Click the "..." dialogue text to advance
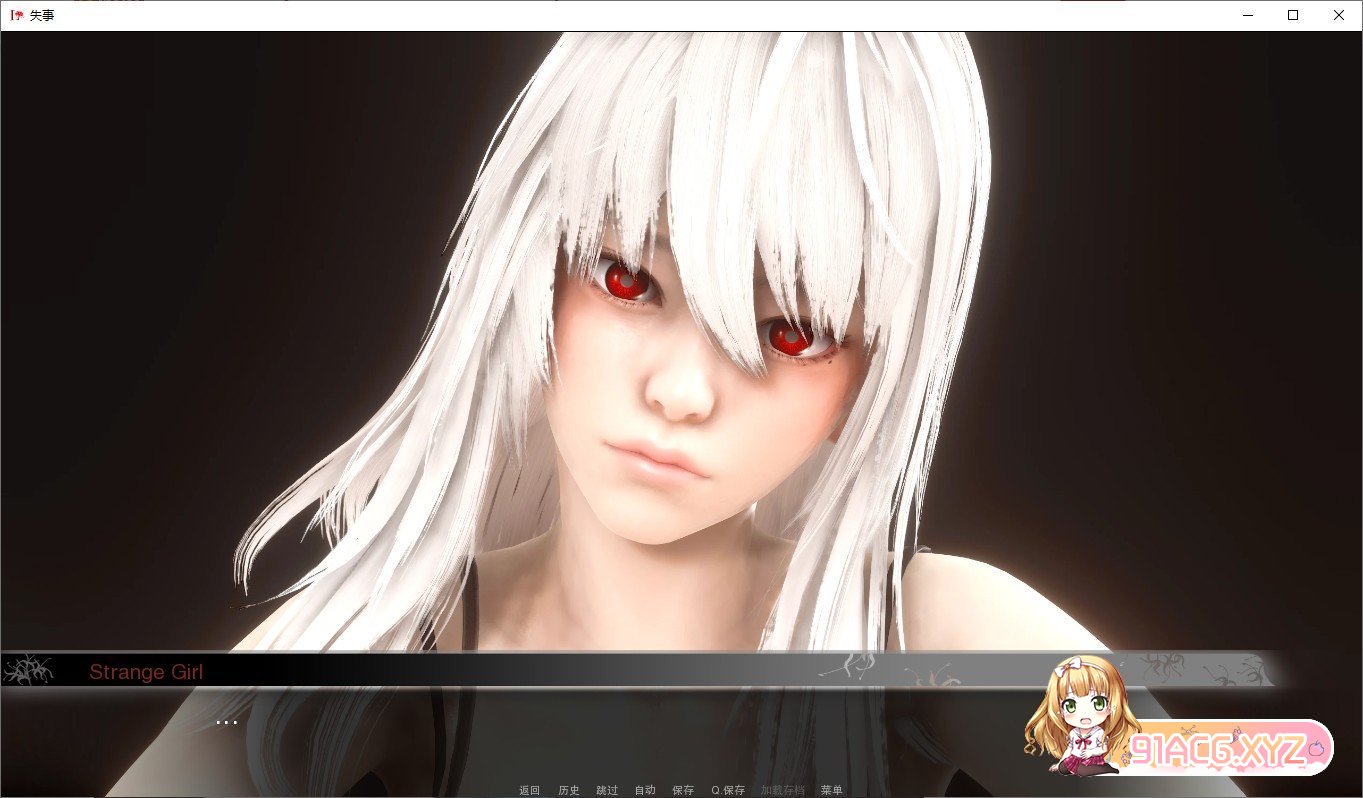This screenshot has width=1363, height=798. coord(227,721)
